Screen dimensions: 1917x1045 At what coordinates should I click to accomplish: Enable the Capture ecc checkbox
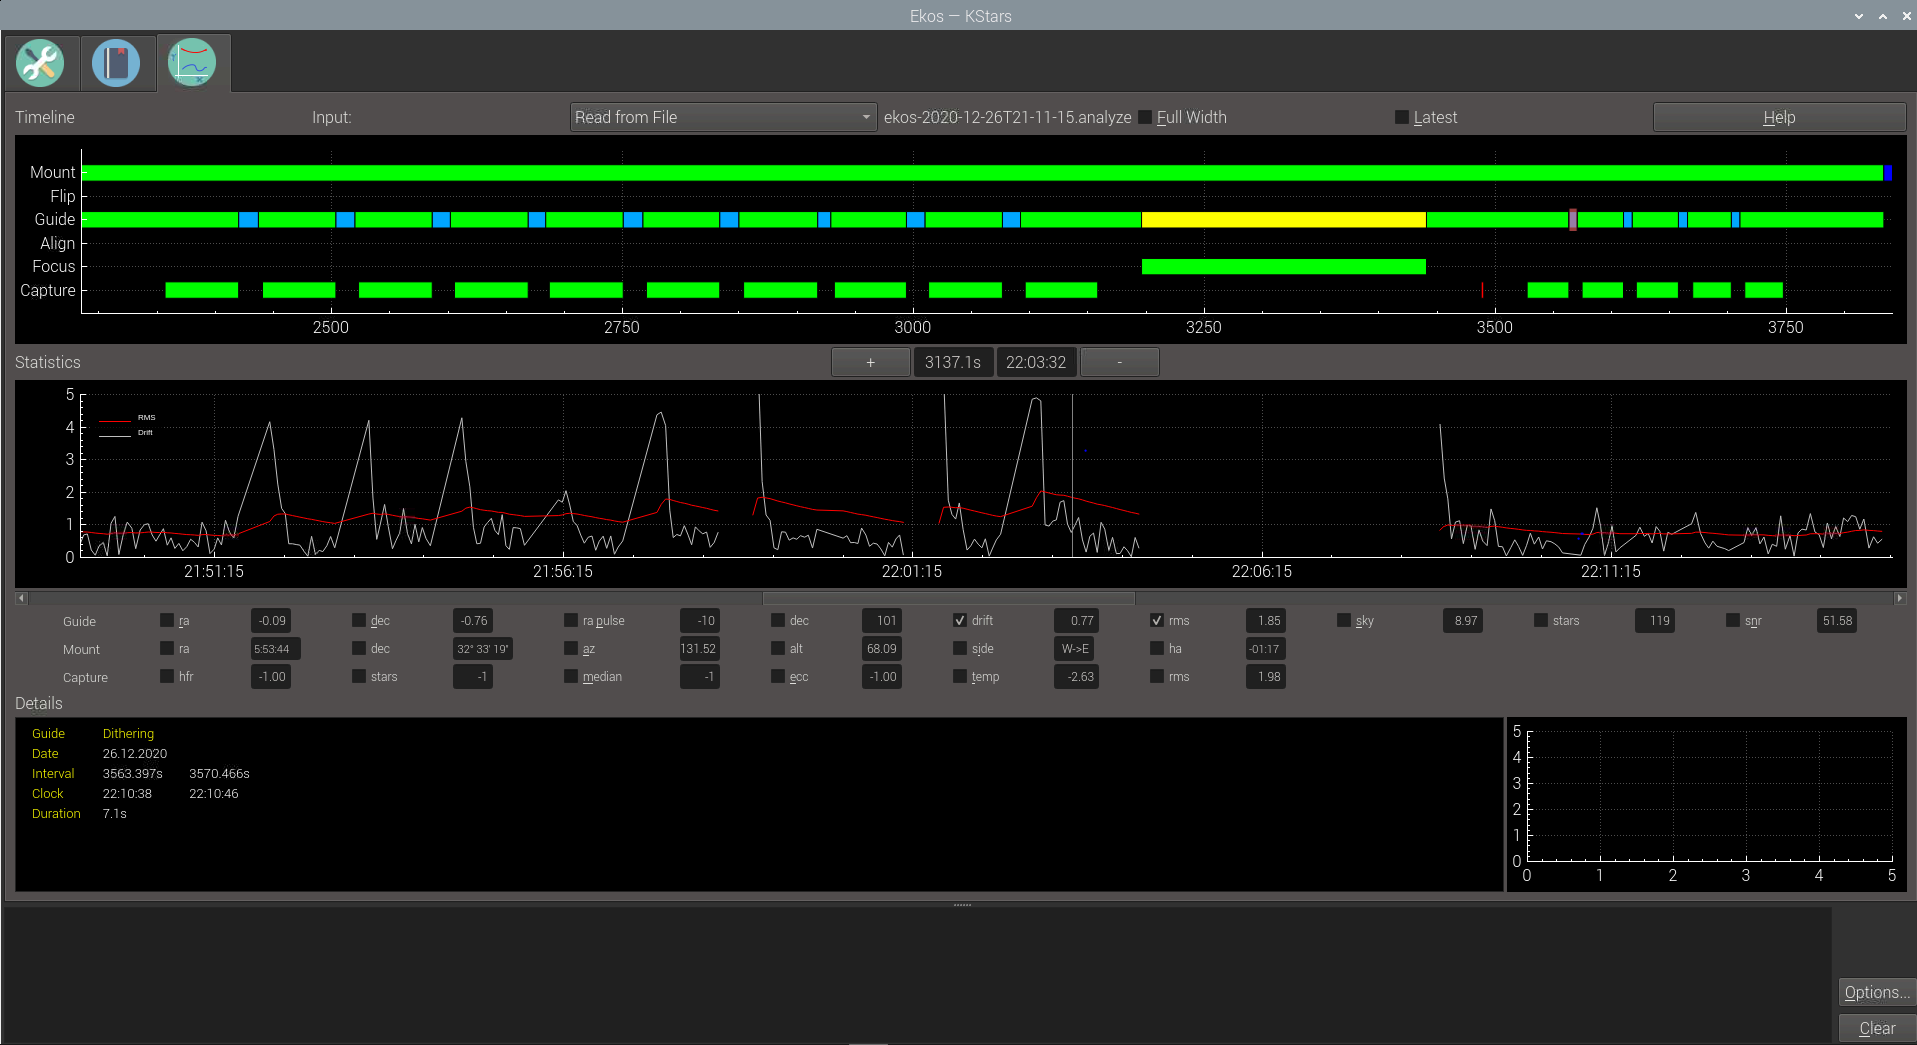[778, 676]
